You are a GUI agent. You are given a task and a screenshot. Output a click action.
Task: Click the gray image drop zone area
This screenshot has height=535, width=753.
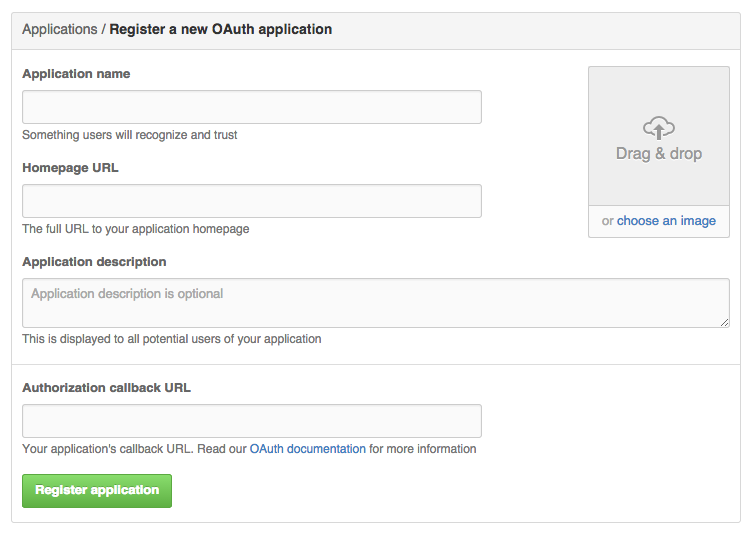click(659, 136)
